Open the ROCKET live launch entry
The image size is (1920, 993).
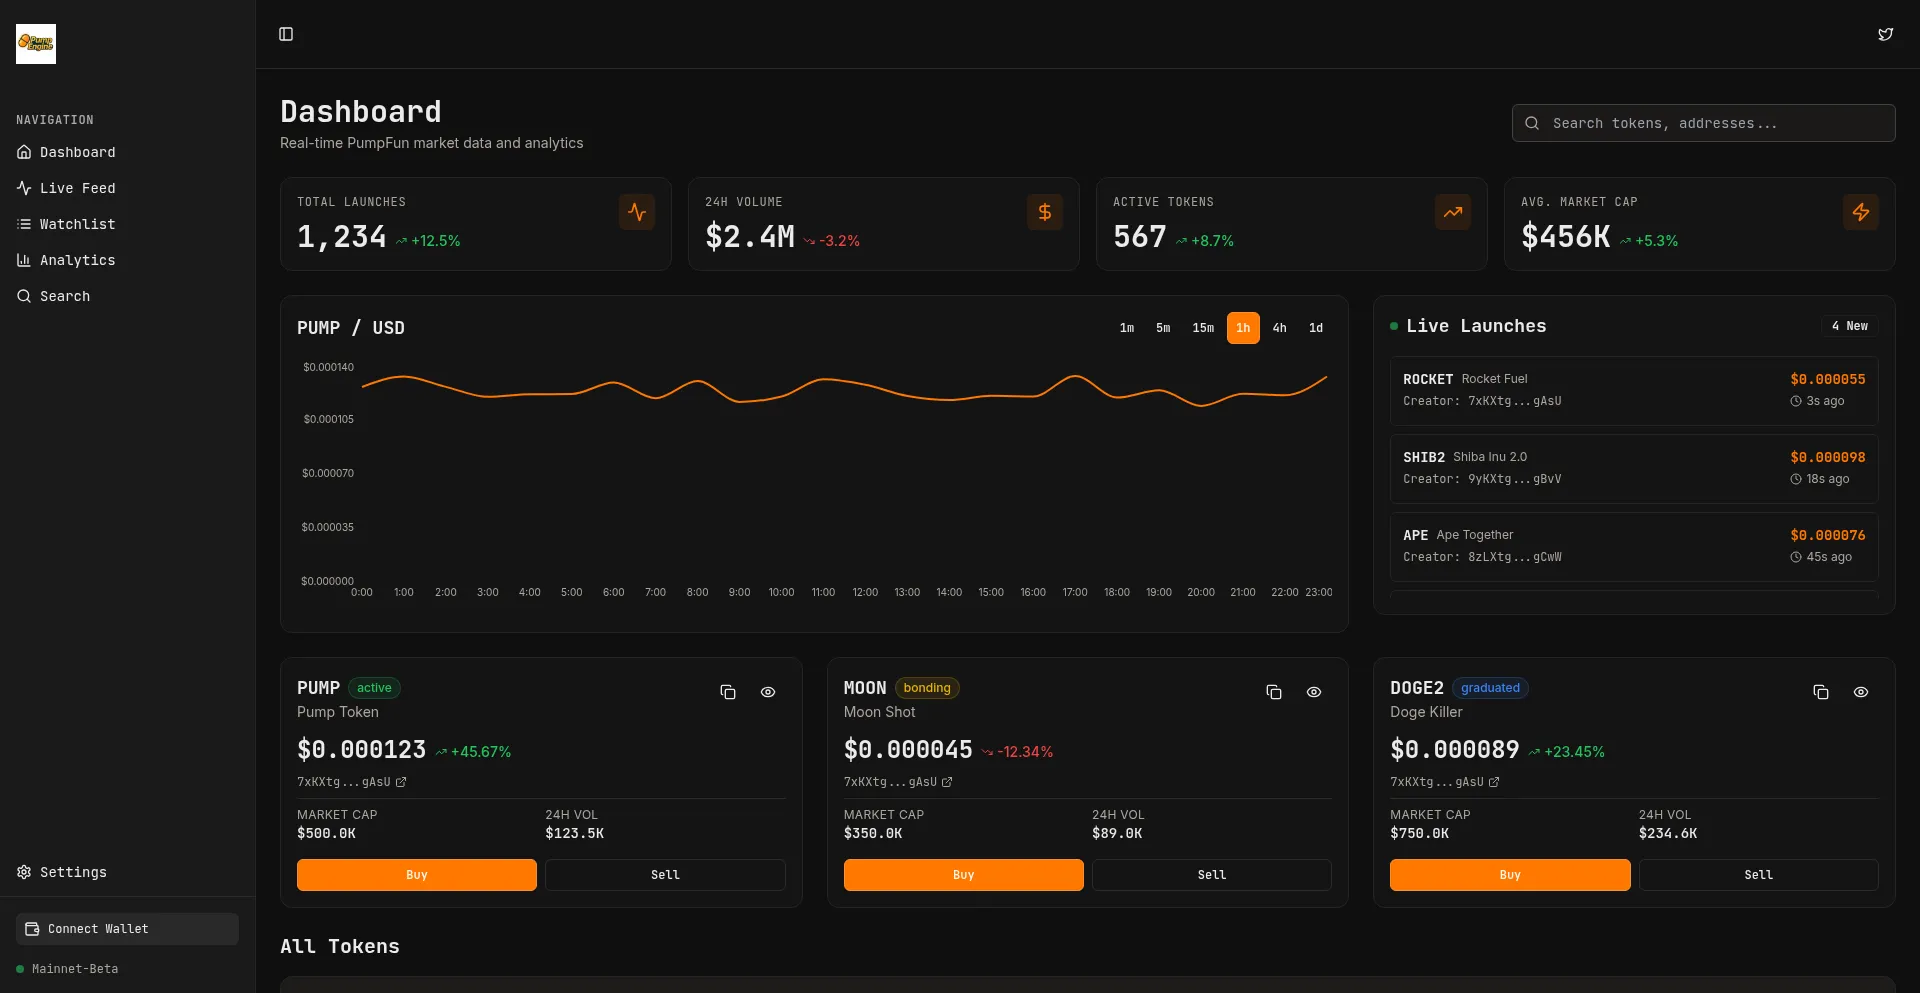point(1633,390)
